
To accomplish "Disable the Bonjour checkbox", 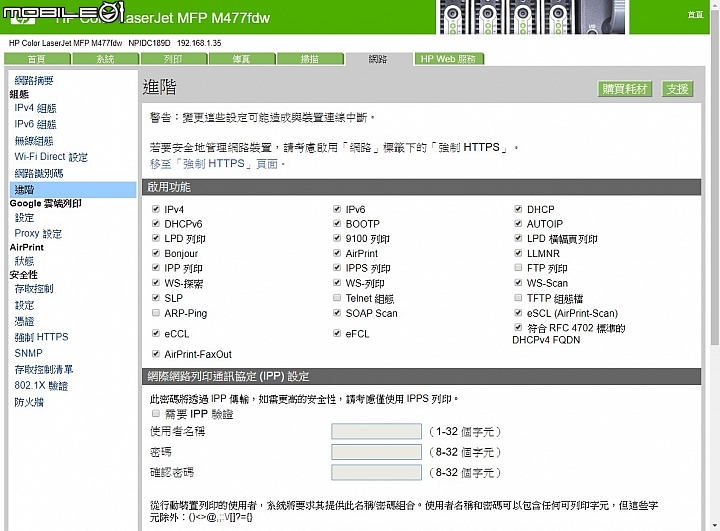I will pos(156,253).
